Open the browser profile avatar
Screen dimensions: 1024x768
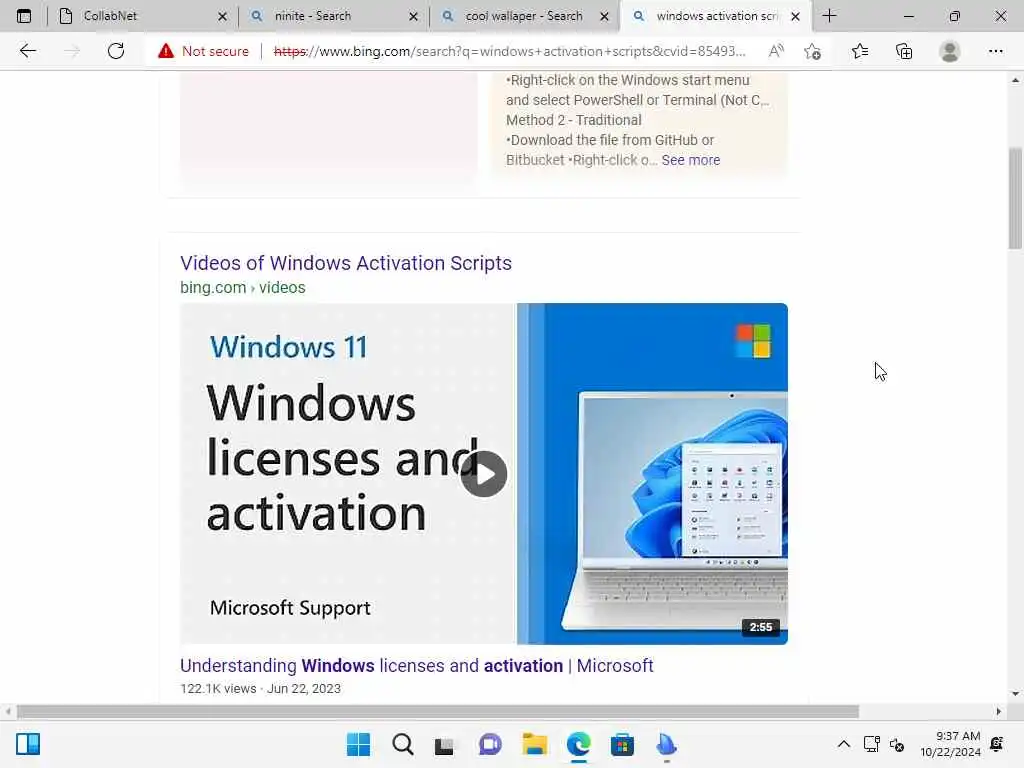[950, 51]
